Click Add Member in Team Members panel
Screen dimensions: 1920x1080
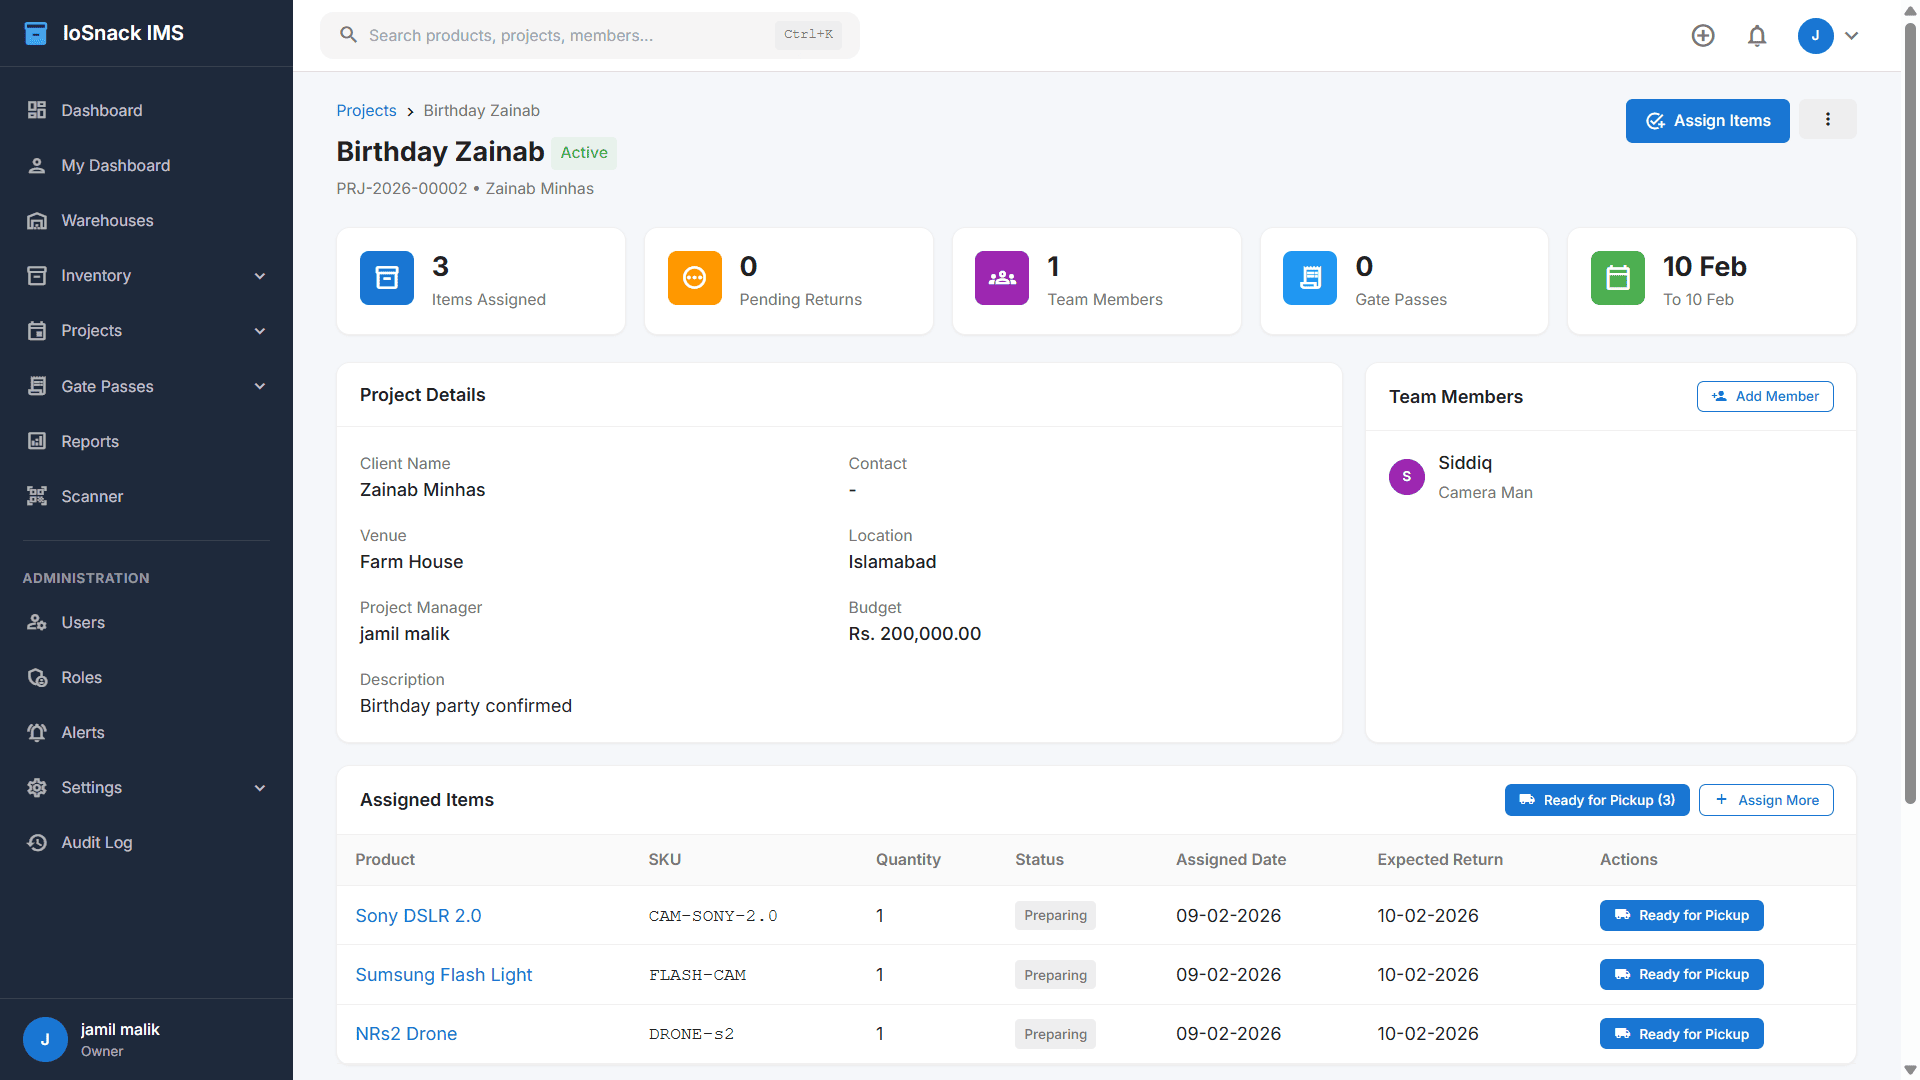[1764, 396]
